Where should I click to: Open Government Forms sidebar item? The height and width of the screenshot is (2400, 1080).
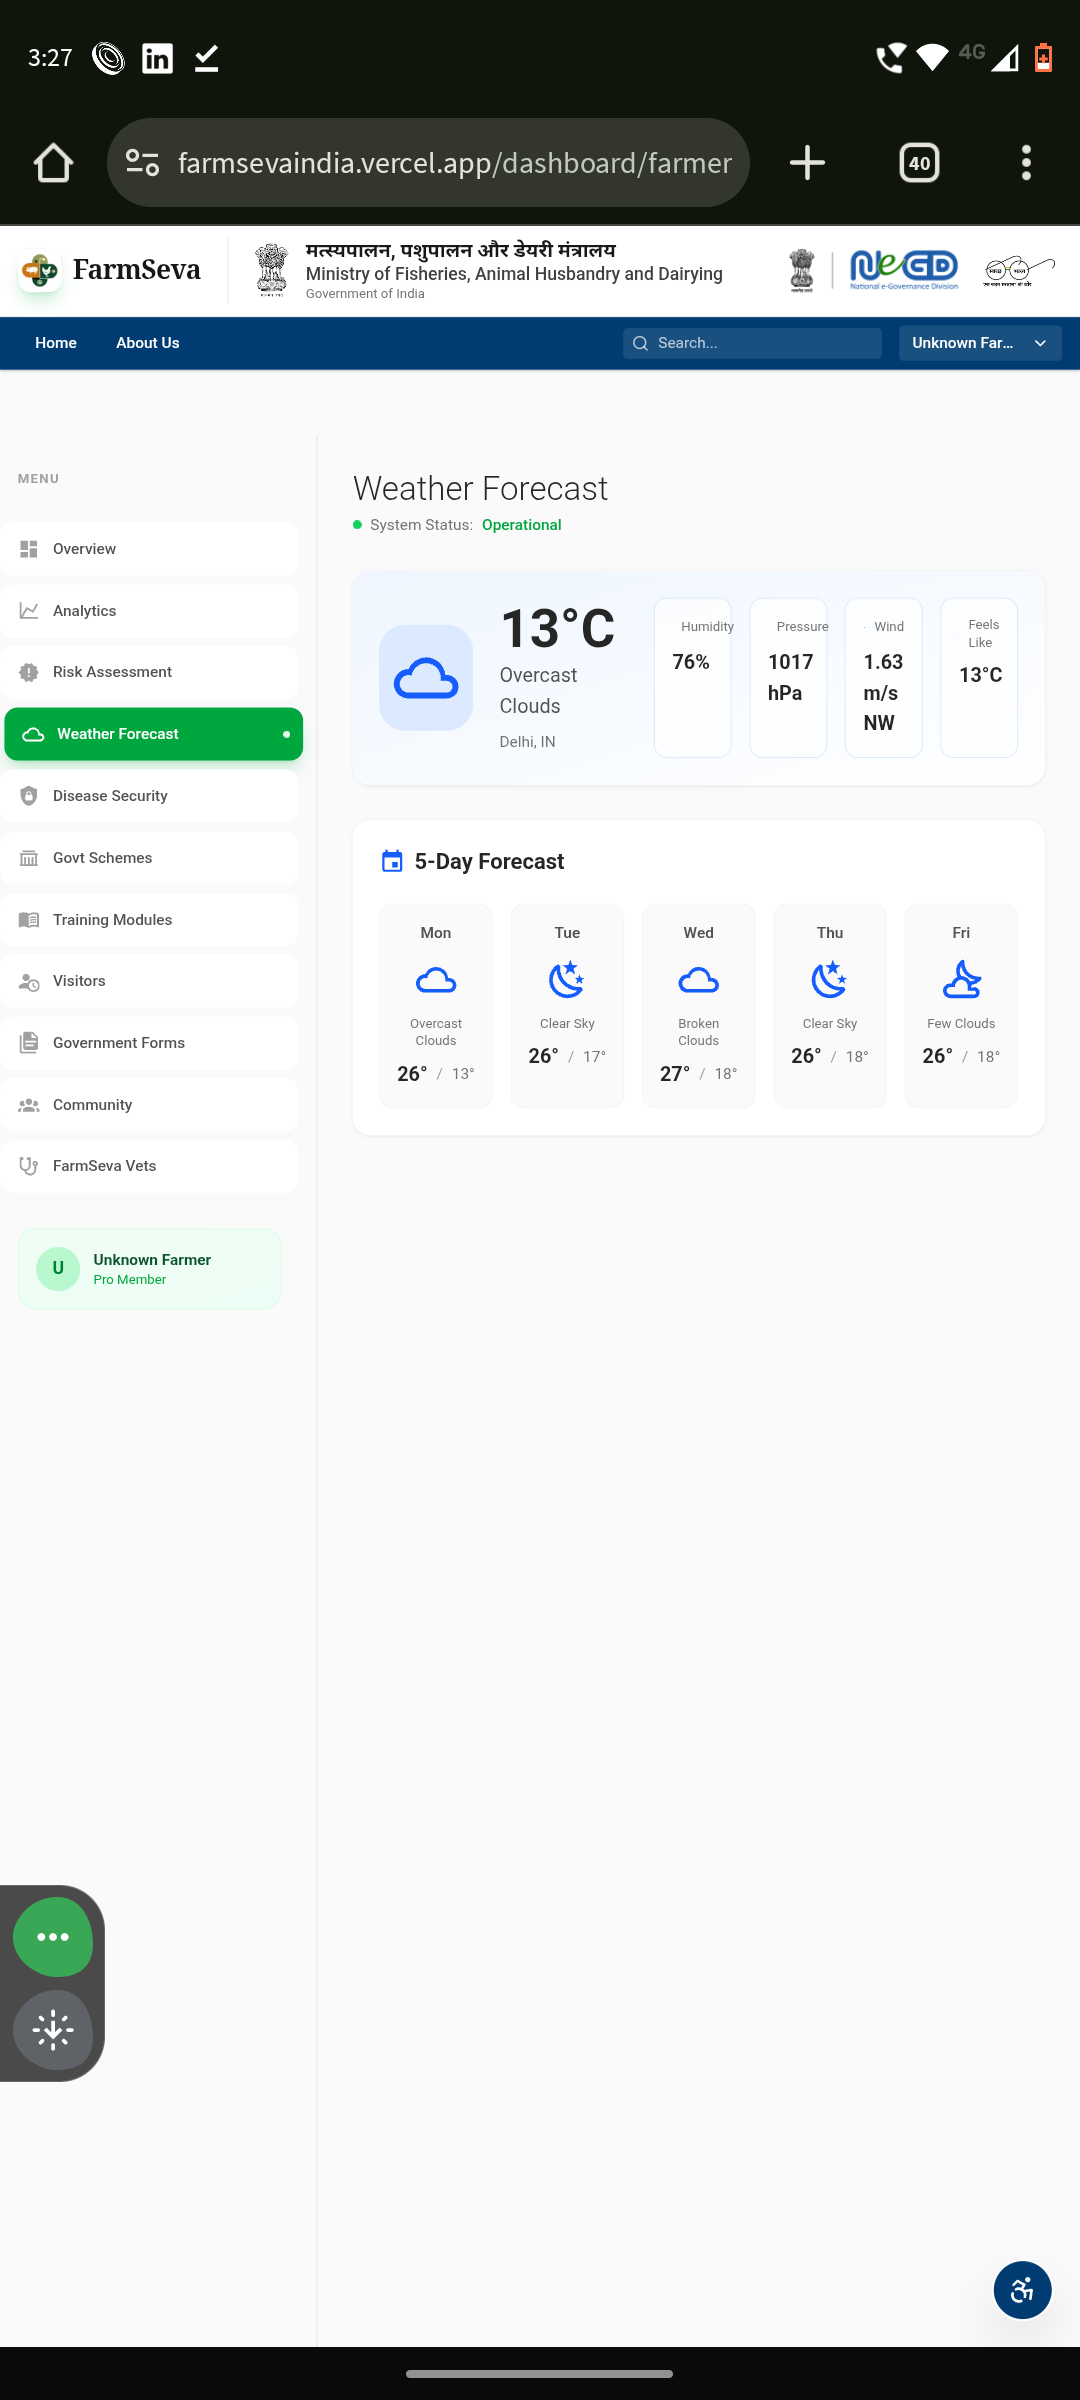coord(150,1043)
